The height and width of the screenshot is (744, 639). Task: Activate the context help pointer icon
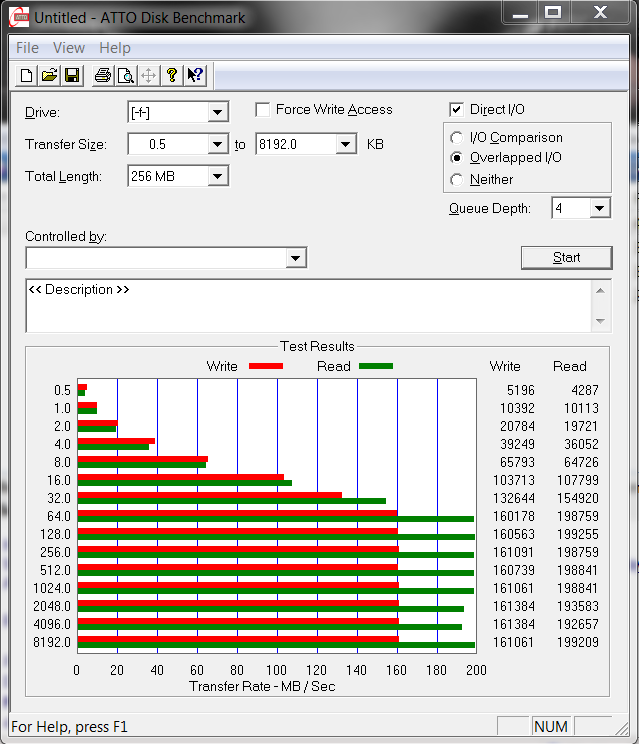[195, 75]
